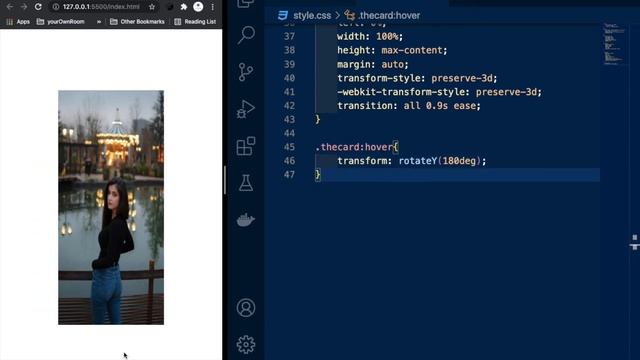Click the browser forward arrow
Viewport: 640px width, 360px height.
point(24,7)
